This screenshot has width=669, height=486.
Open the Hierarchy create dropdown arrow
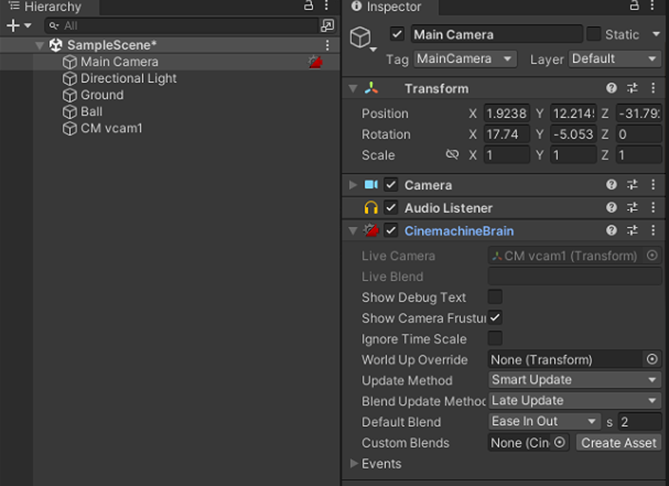28,26
